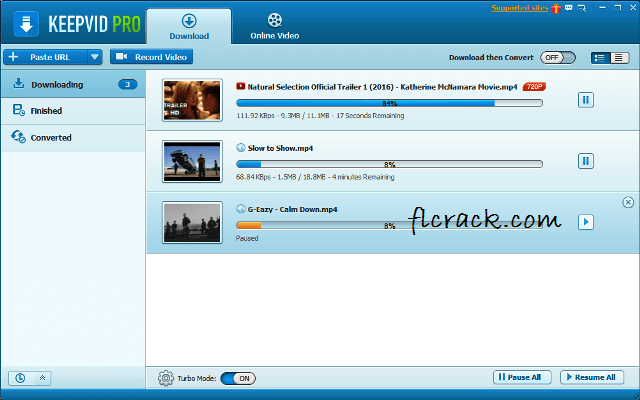Click the source icon next to Slow to Show.mp4
Screen dimensions: 640x400
[x=241, y=148]
